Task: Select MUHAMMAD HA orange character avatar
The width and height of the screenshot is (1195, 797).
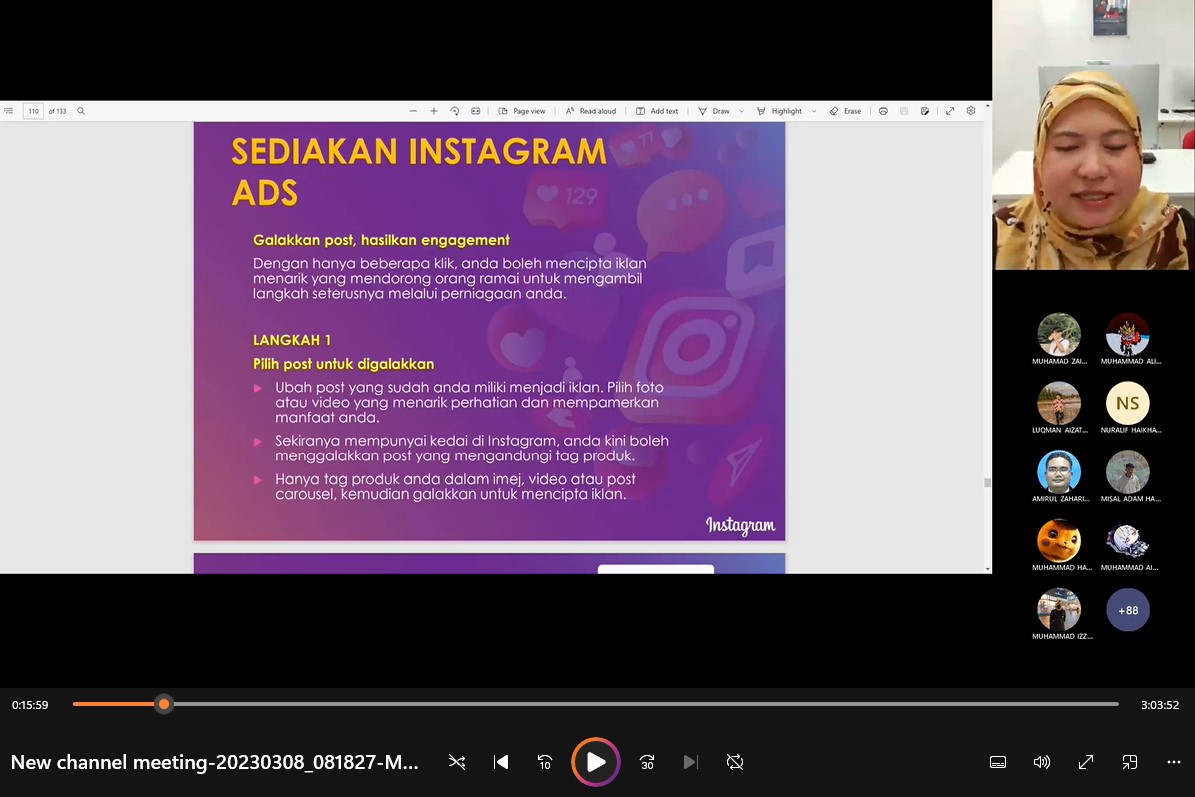Action: point(1059,539)
